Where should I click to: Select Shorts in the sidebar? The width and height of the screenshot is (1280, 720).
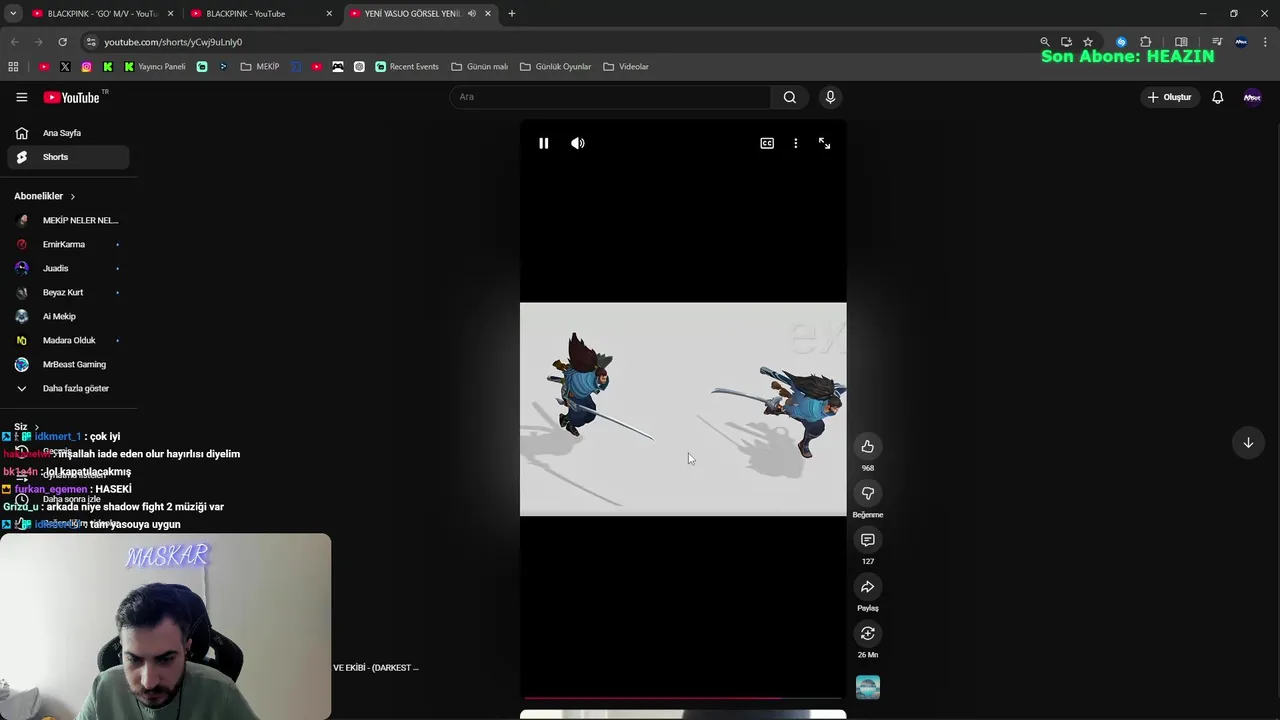click(x=68, y=157)
